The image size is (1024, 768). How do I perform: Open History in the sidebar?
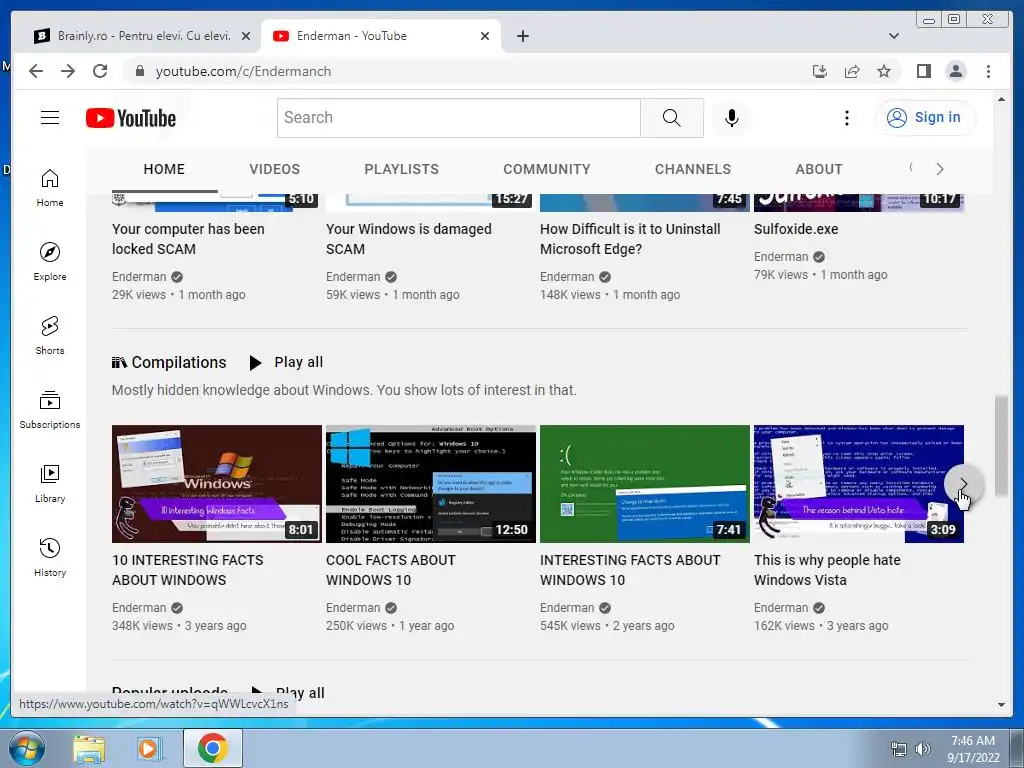[x=50, y=557]
